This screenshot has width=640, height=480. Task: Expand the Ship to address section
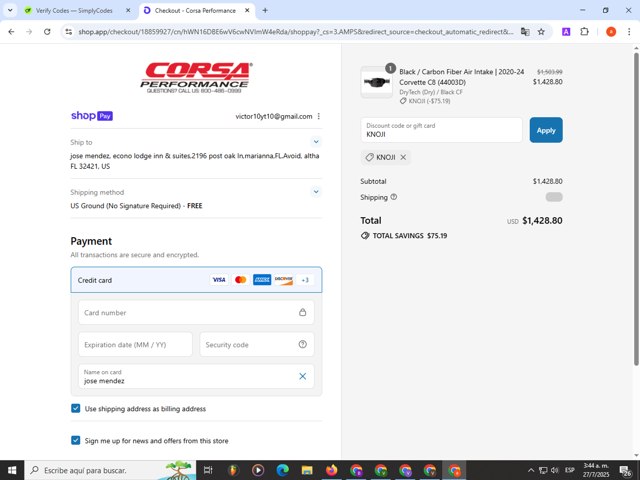[316, 142]
